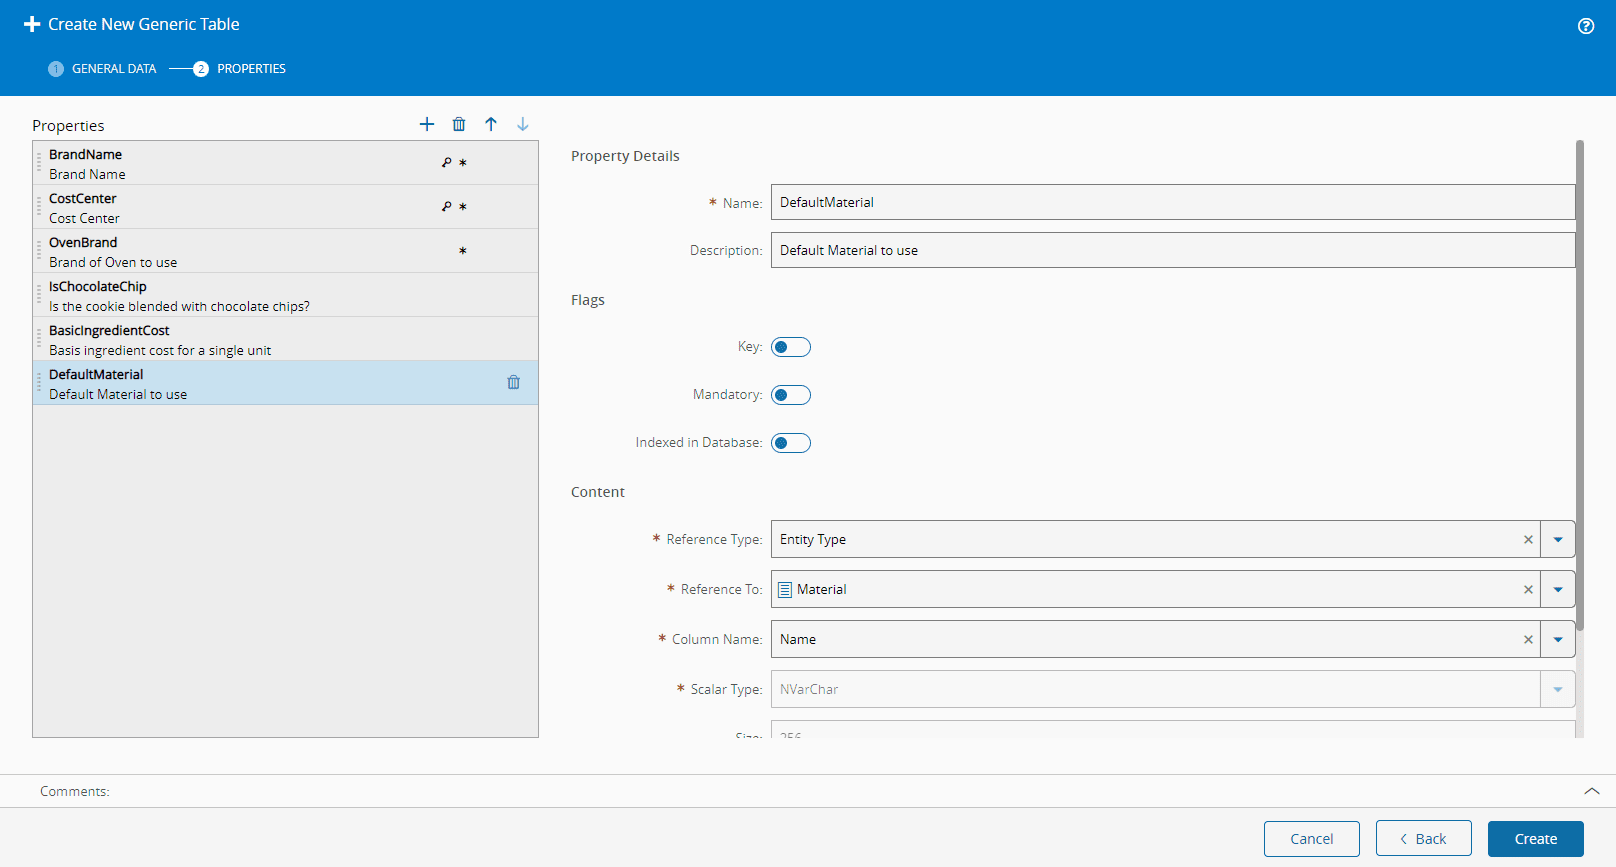The width and height of the screenshot is (1616, 867).
Task: Click trash icon in Properties toolbar
Action: click(x=459, y=124)
